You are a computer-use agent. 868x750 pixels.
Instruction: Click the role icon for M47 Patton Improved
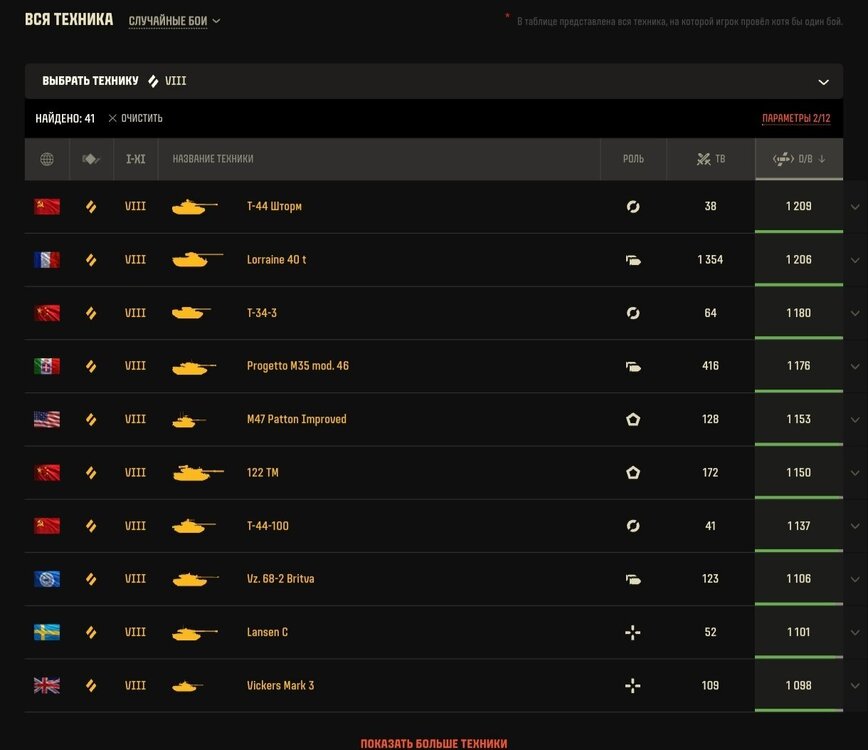pyautogui.click(x=633, y=420)
